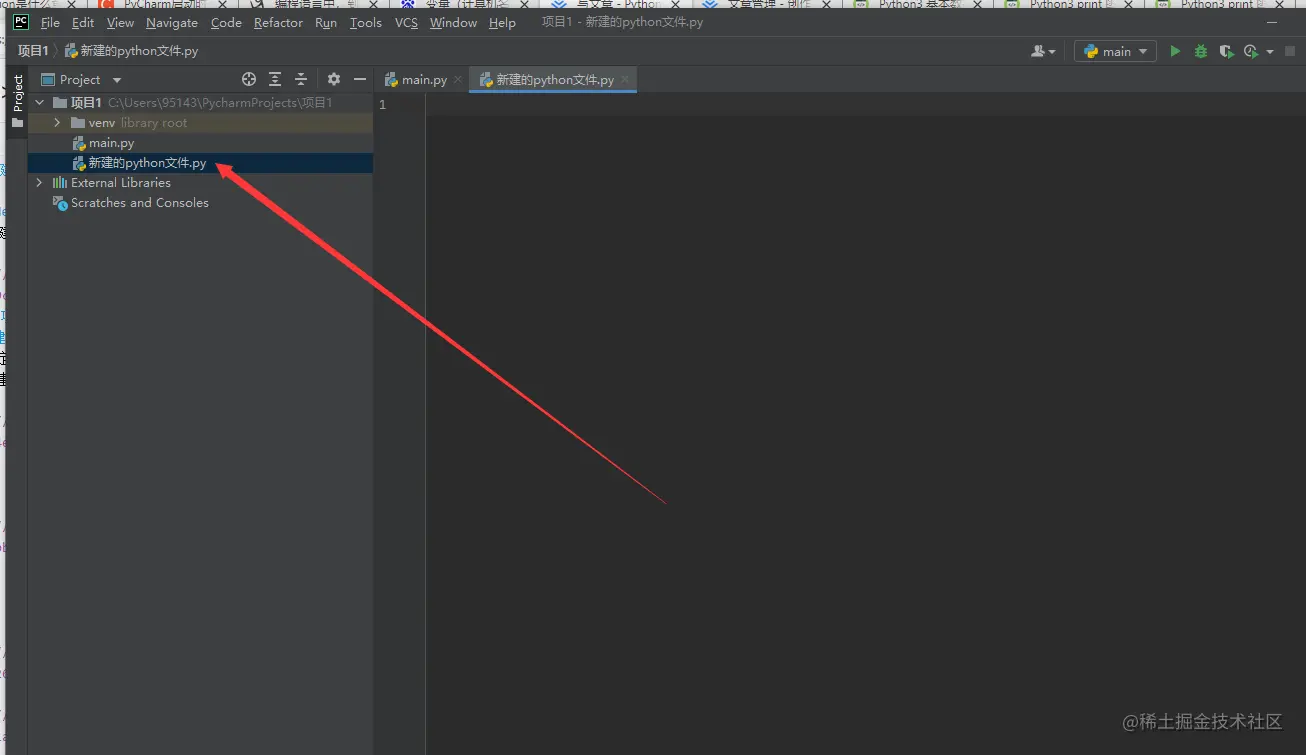The height and width of the screenshot is (755, 1306).
Task: Open the Code With Me user icon
Action: coord(1043,51)
